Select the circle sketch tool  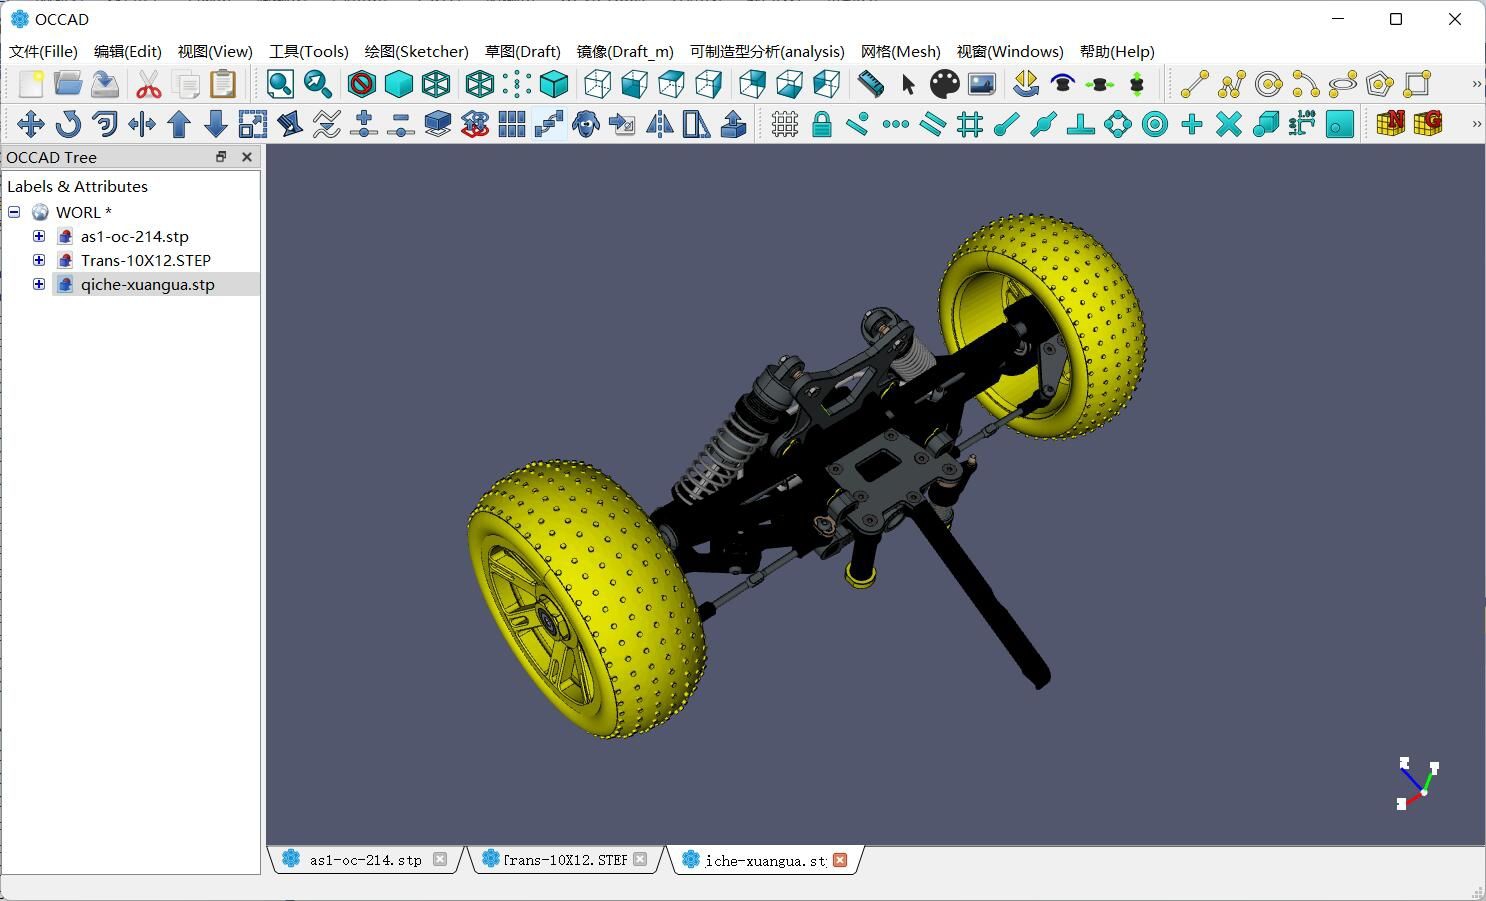pos(1268,84)
